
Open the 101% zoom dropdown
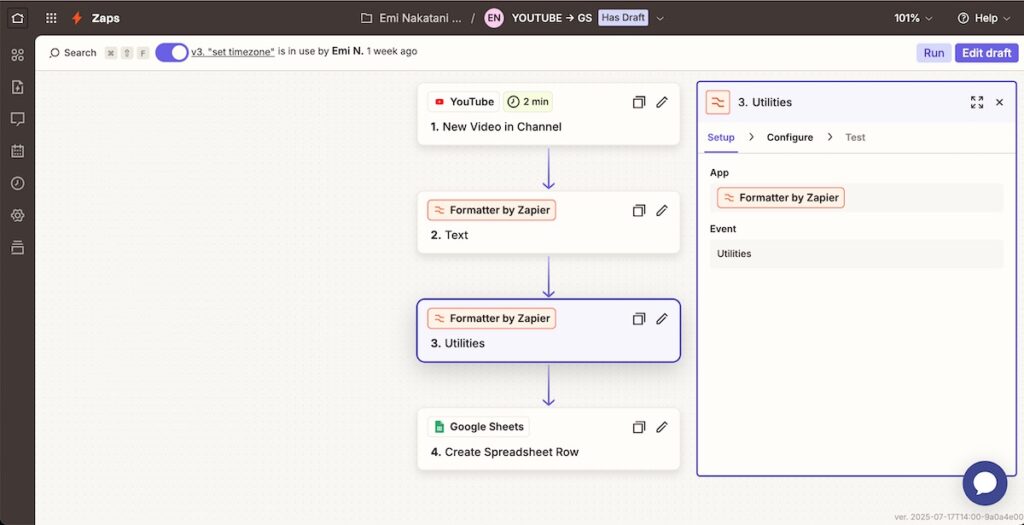(x=913, y=18)
